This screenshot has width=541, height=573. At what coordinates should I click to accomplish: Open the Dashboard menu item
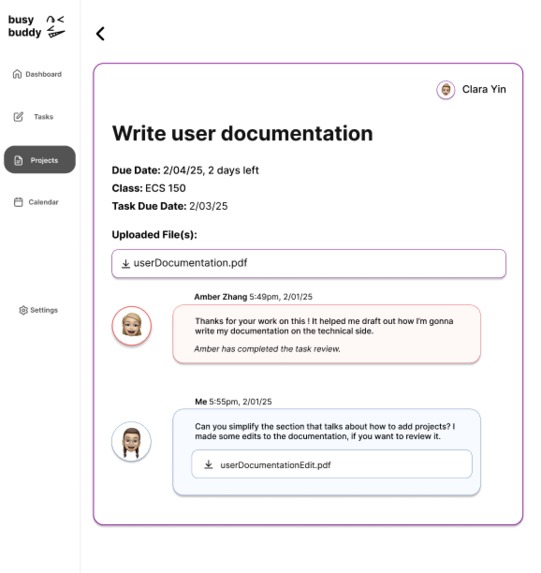pos(37,74)
